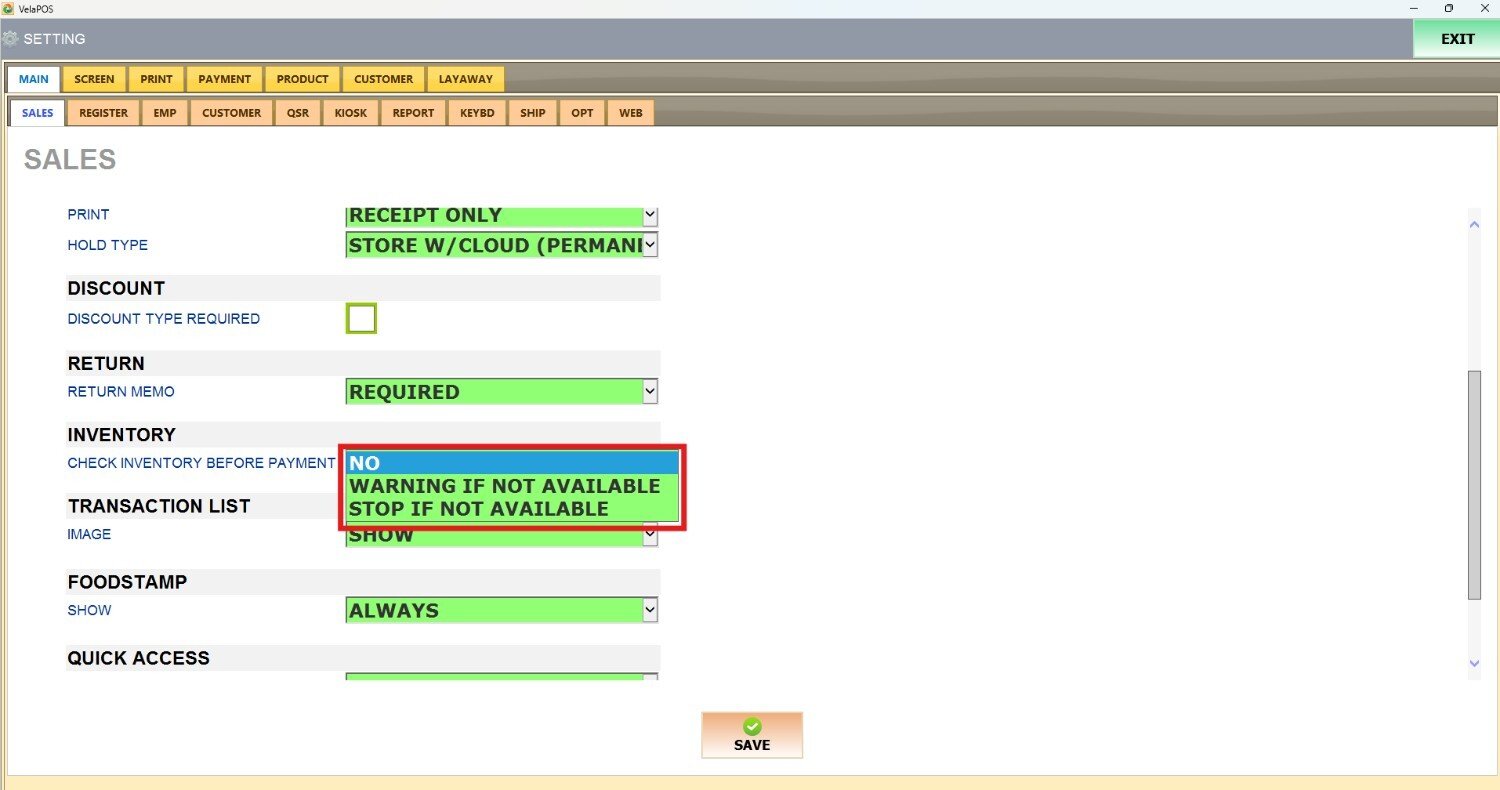Click the green checkmark Save icon
Screen dimensions: 1500x790
coord(752,727)
